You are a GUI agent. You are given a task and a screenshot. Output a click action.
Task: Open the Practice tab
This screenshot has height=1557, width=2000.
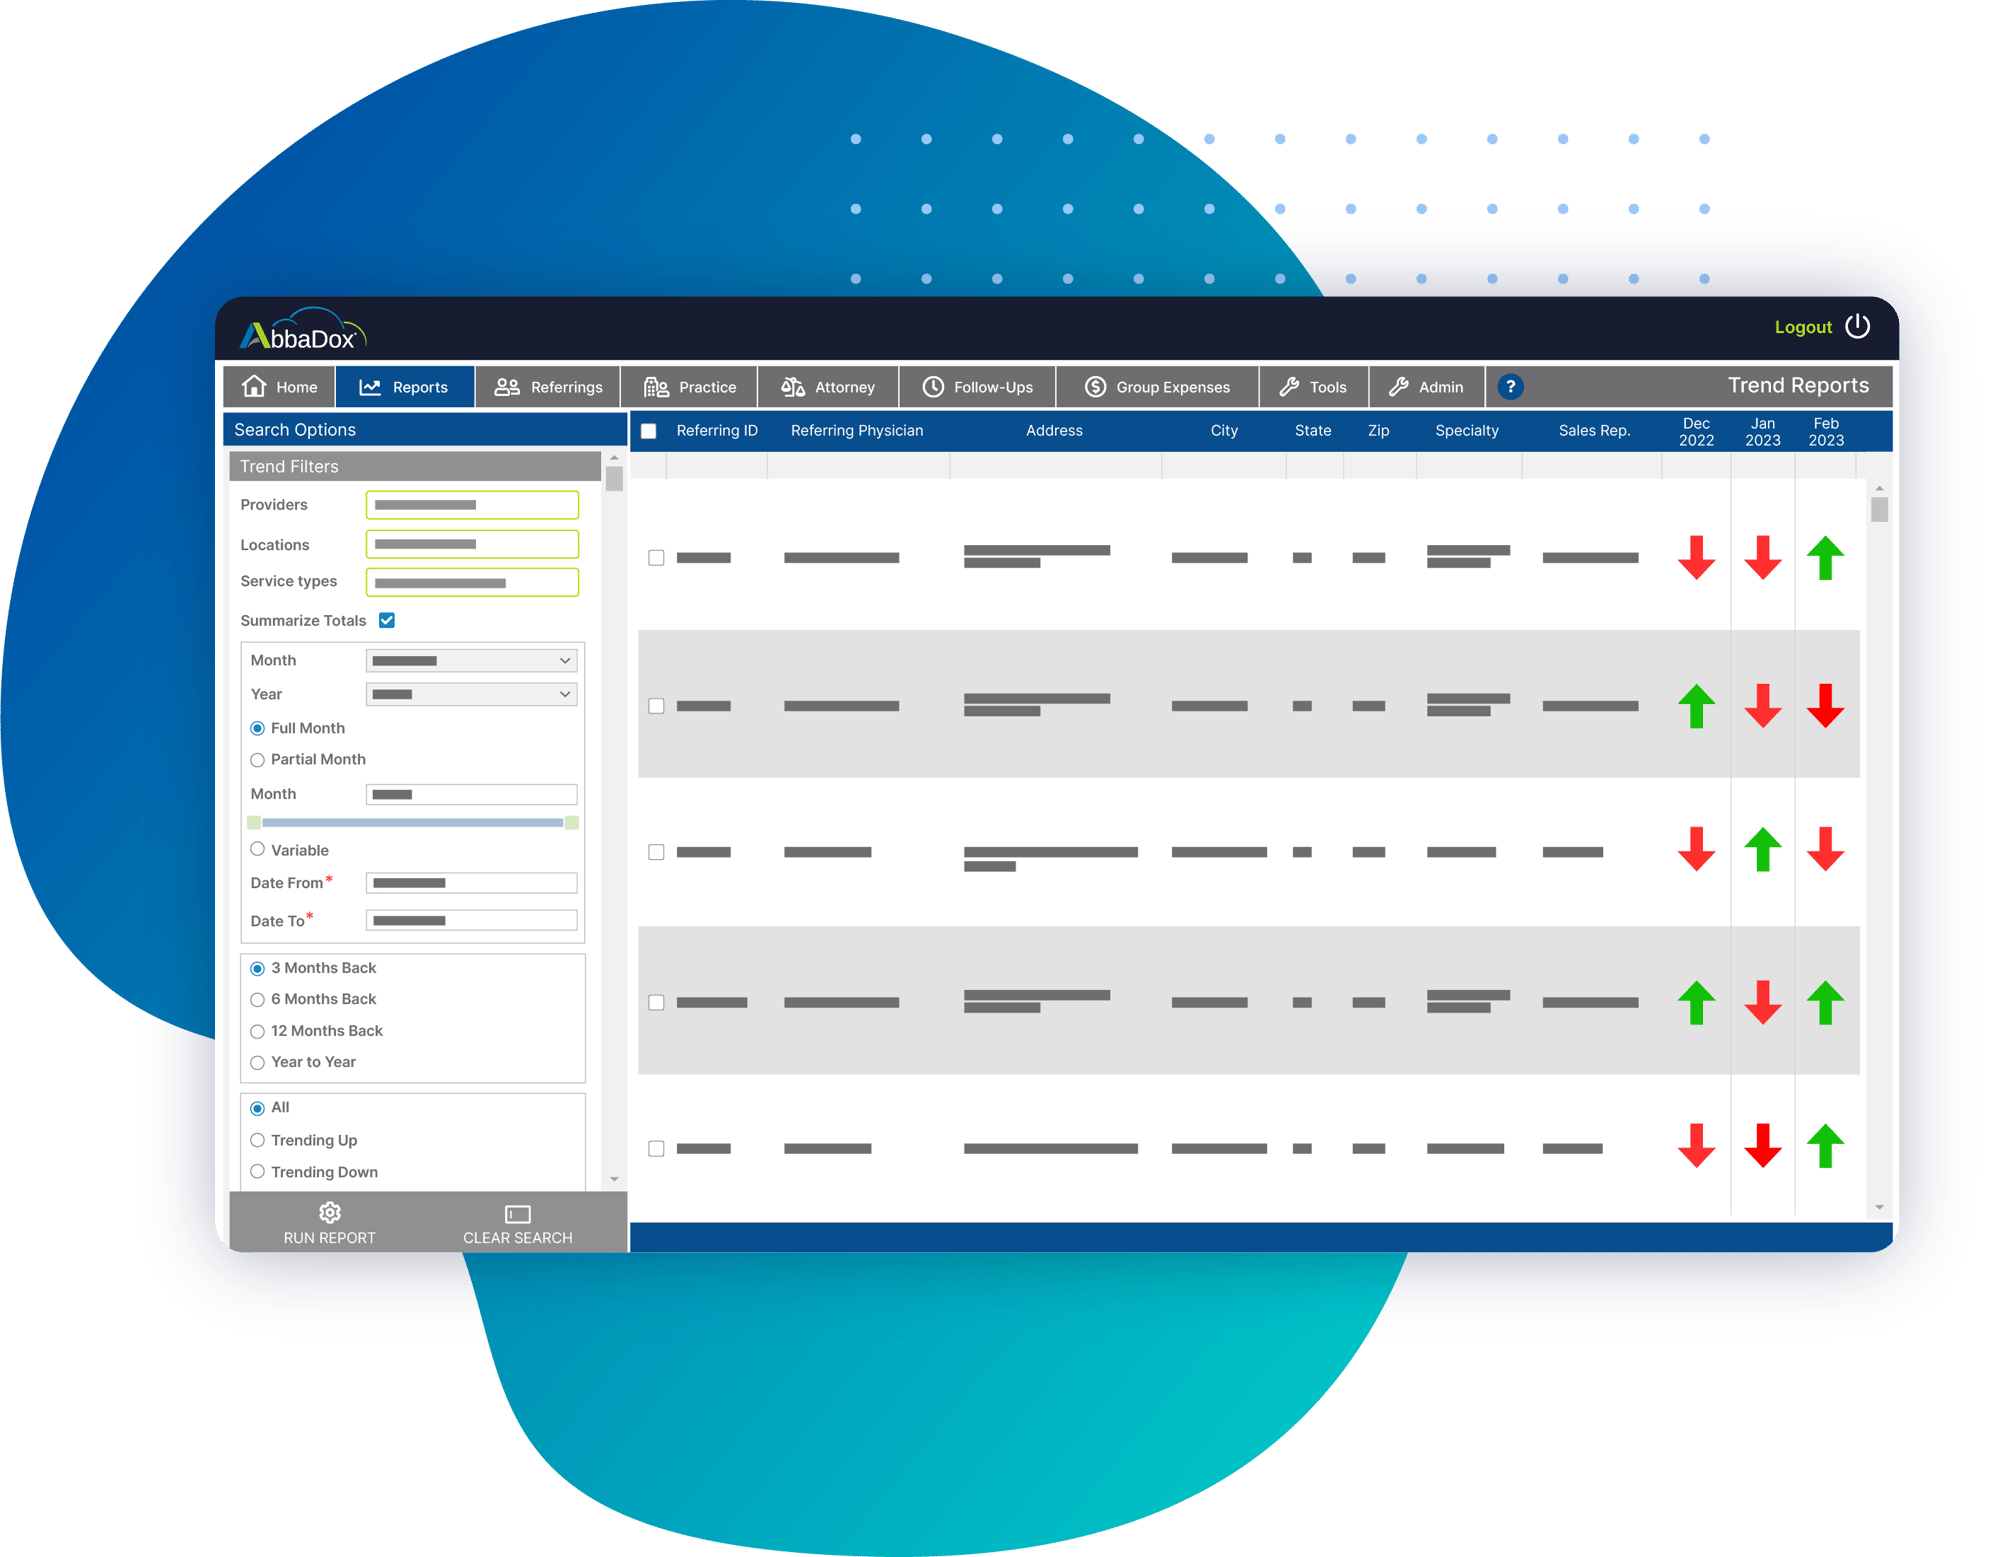689,387
